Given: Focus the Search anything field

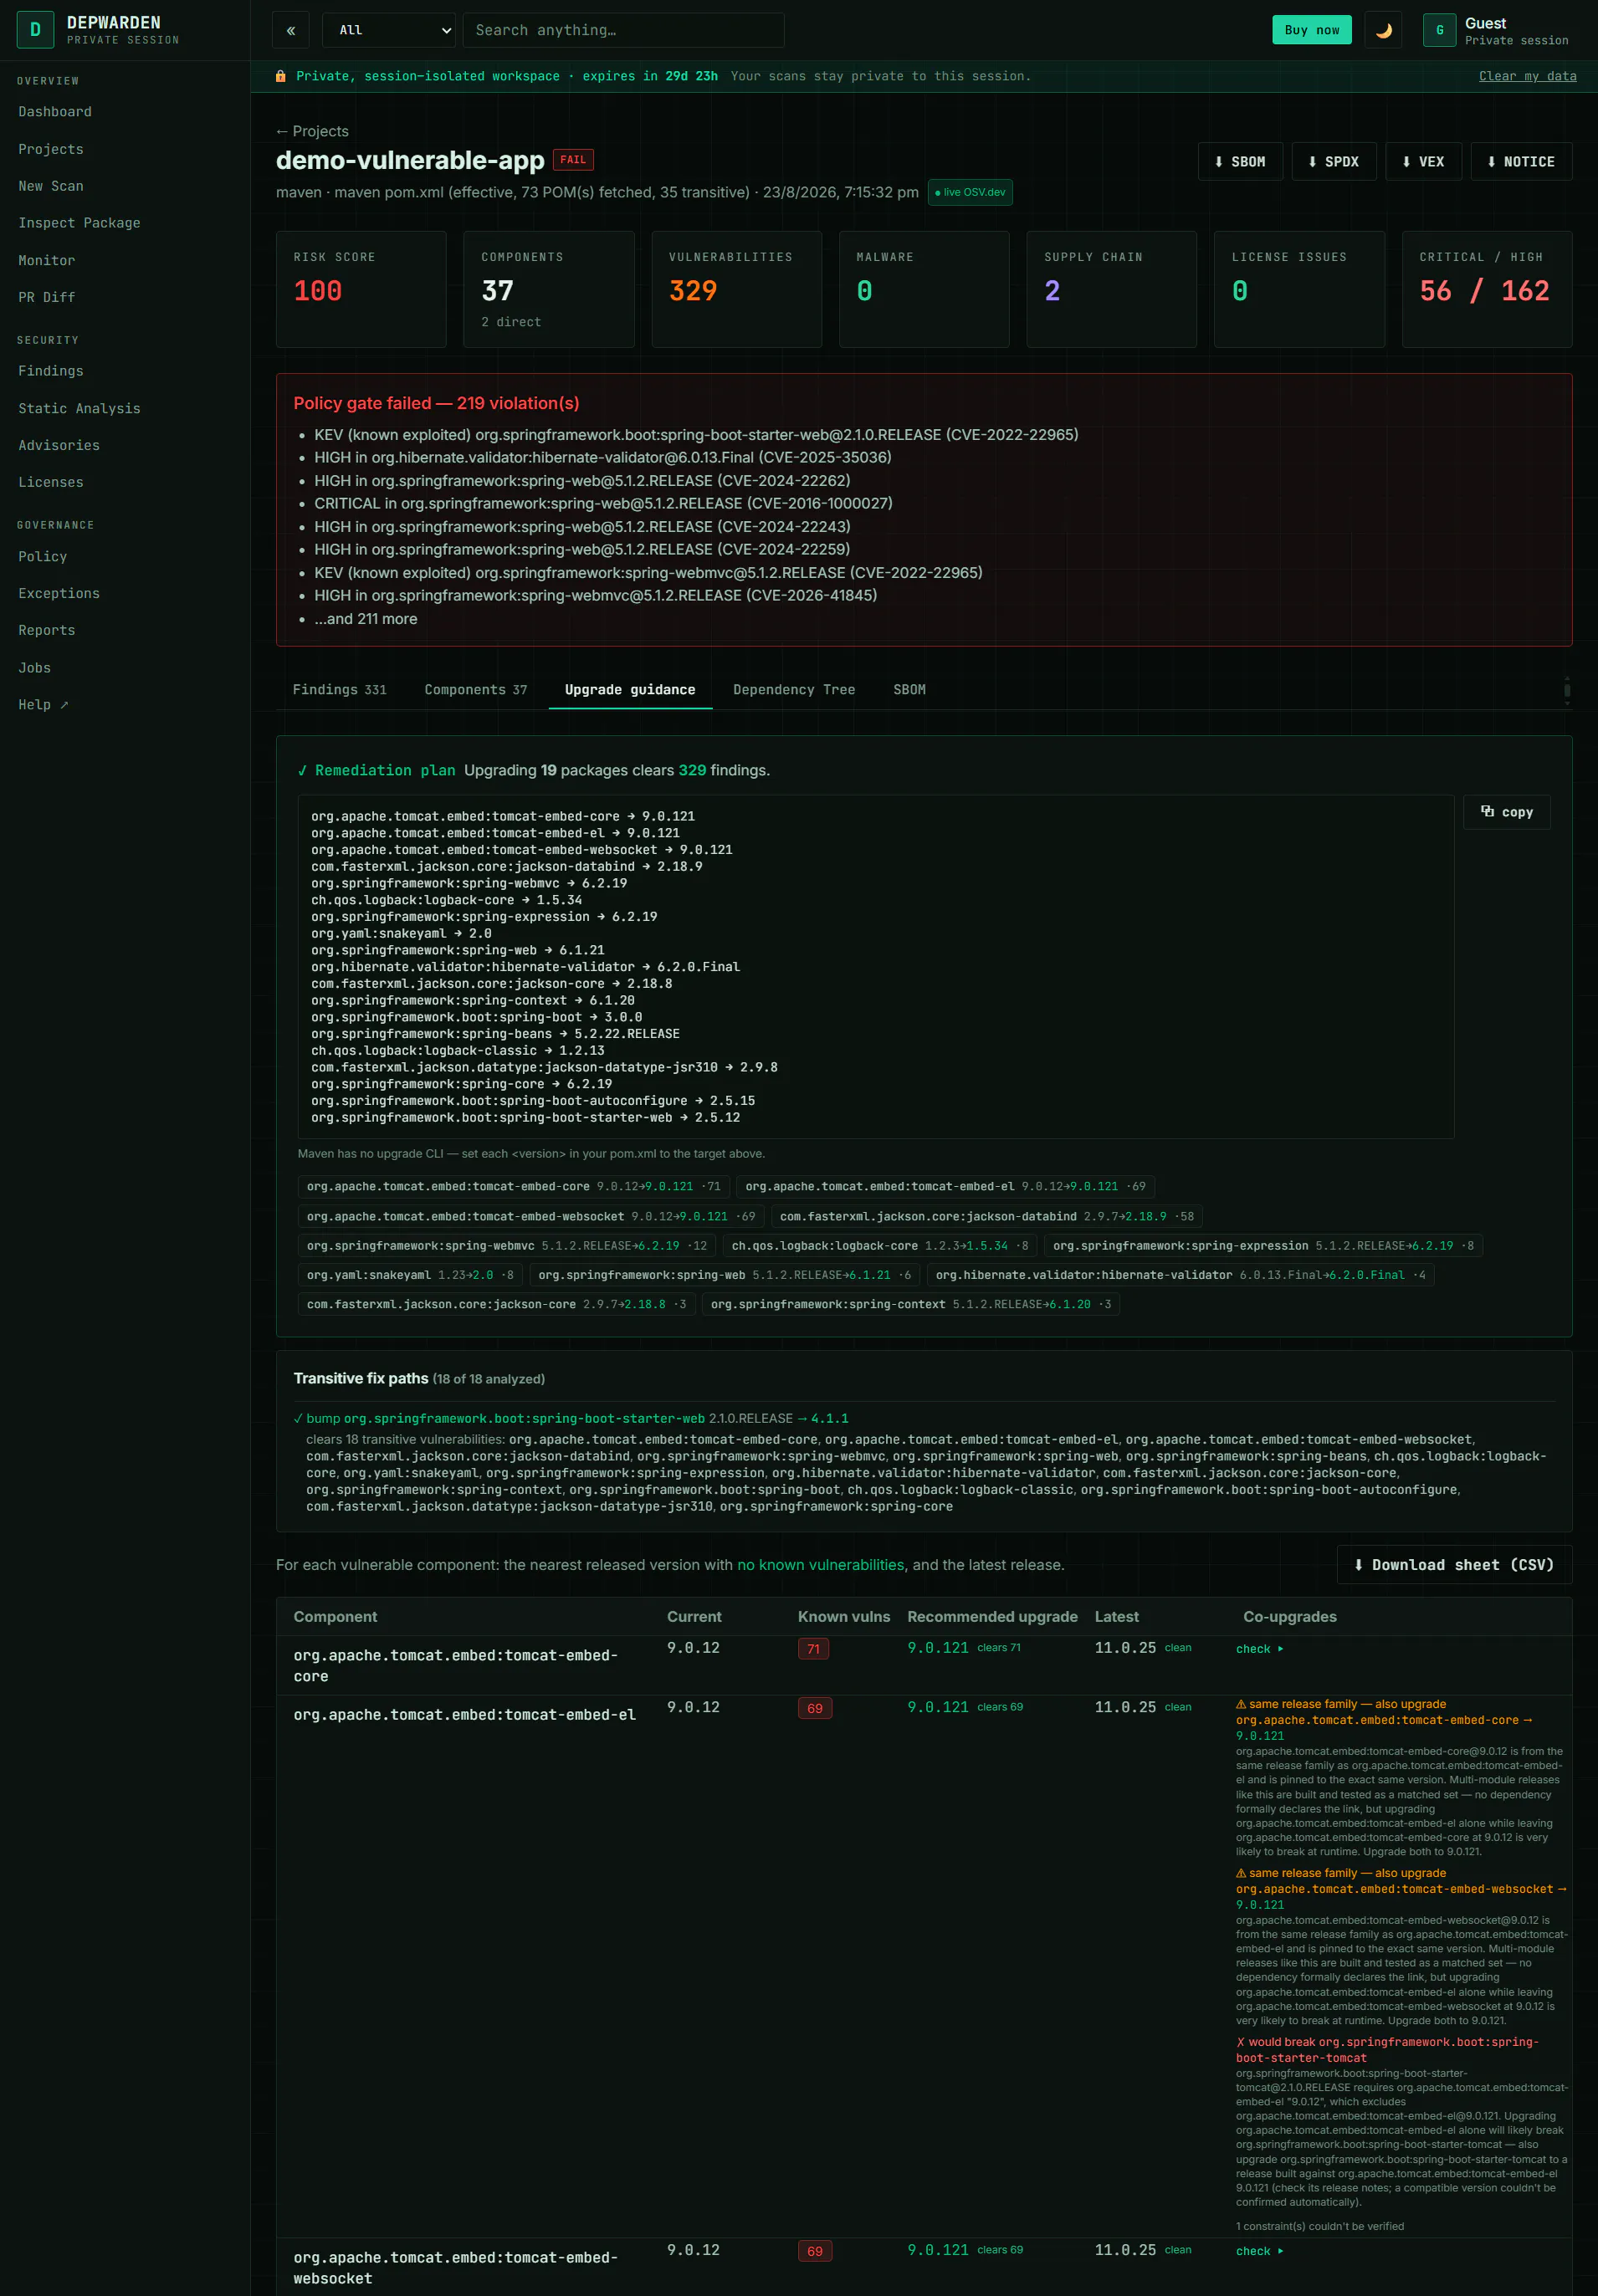Looking at the screenshot, I should coord(624,30).
